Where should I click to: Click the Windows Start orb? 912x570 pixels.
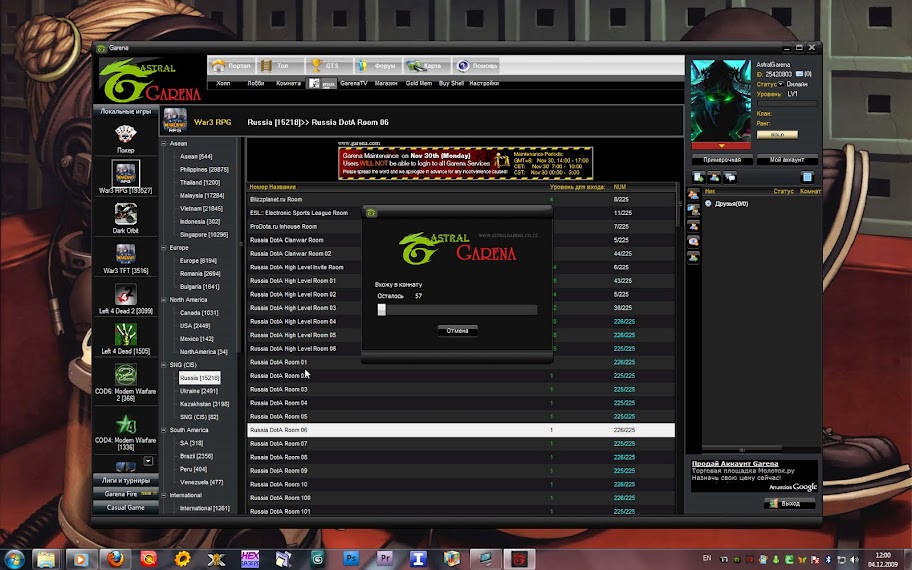pyautogui.click(x=13, y=560)
